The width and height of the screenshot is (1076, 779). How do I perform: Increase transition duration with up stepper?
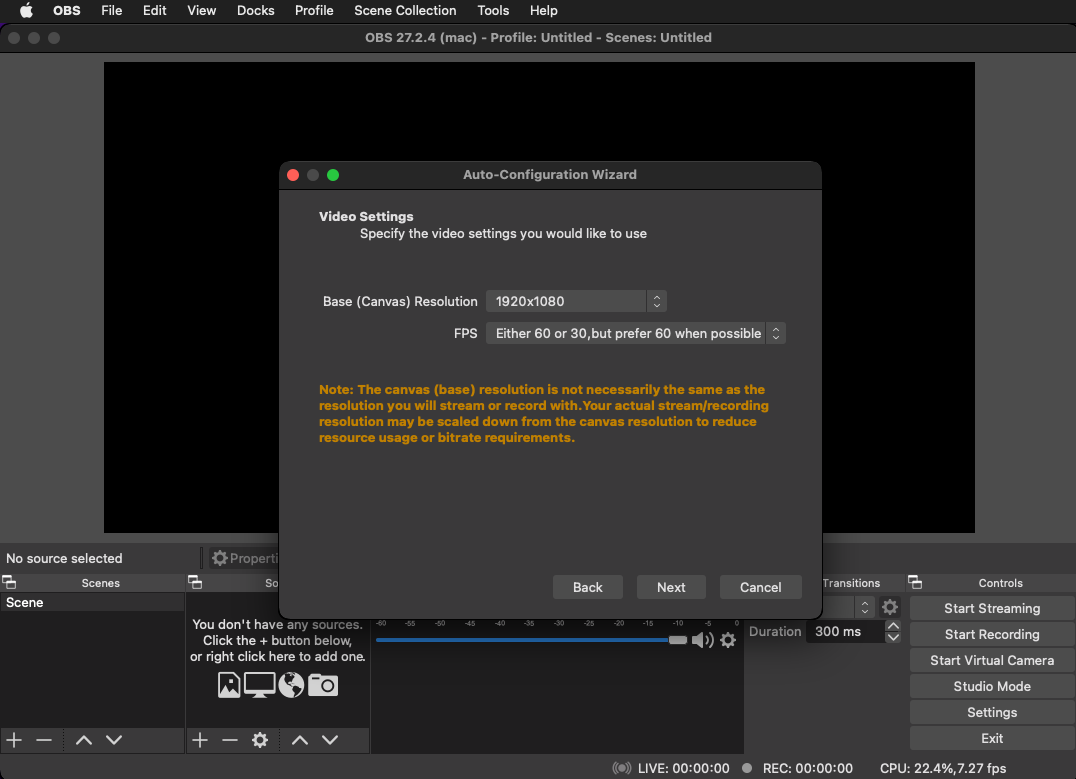(x=893, y=626)
